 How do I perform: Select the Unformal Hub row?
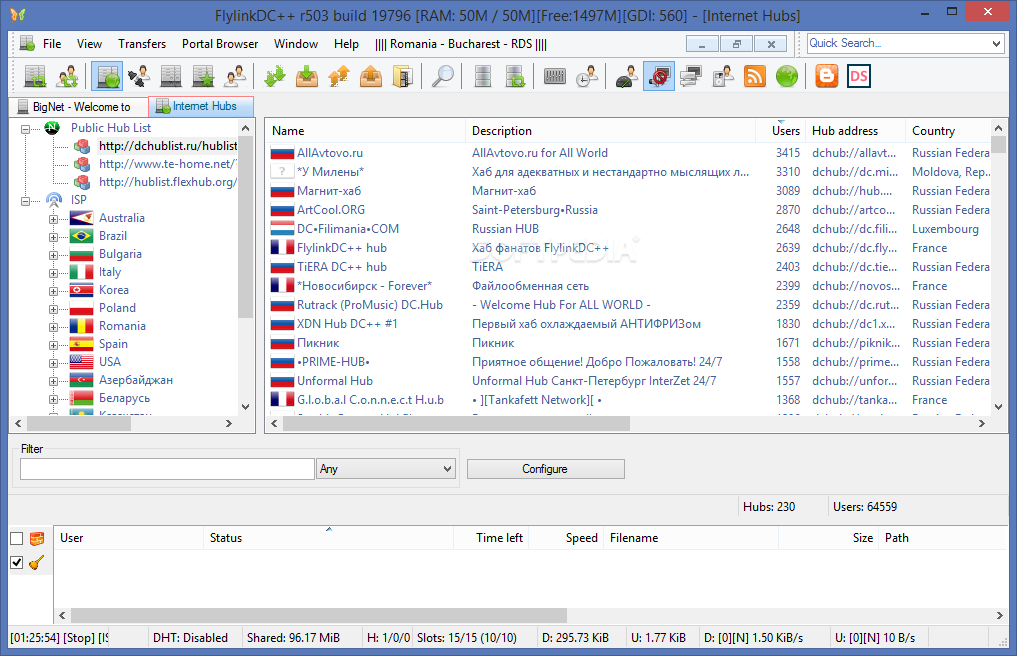[x=629, y=381]
